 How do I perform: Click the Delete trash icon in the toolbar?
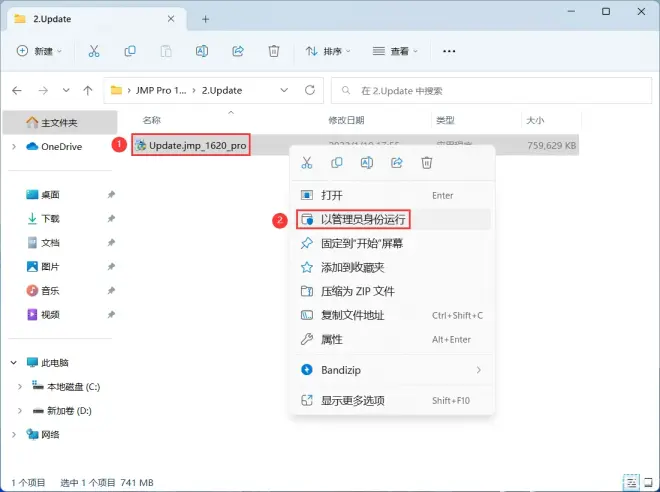pos(274,51)
